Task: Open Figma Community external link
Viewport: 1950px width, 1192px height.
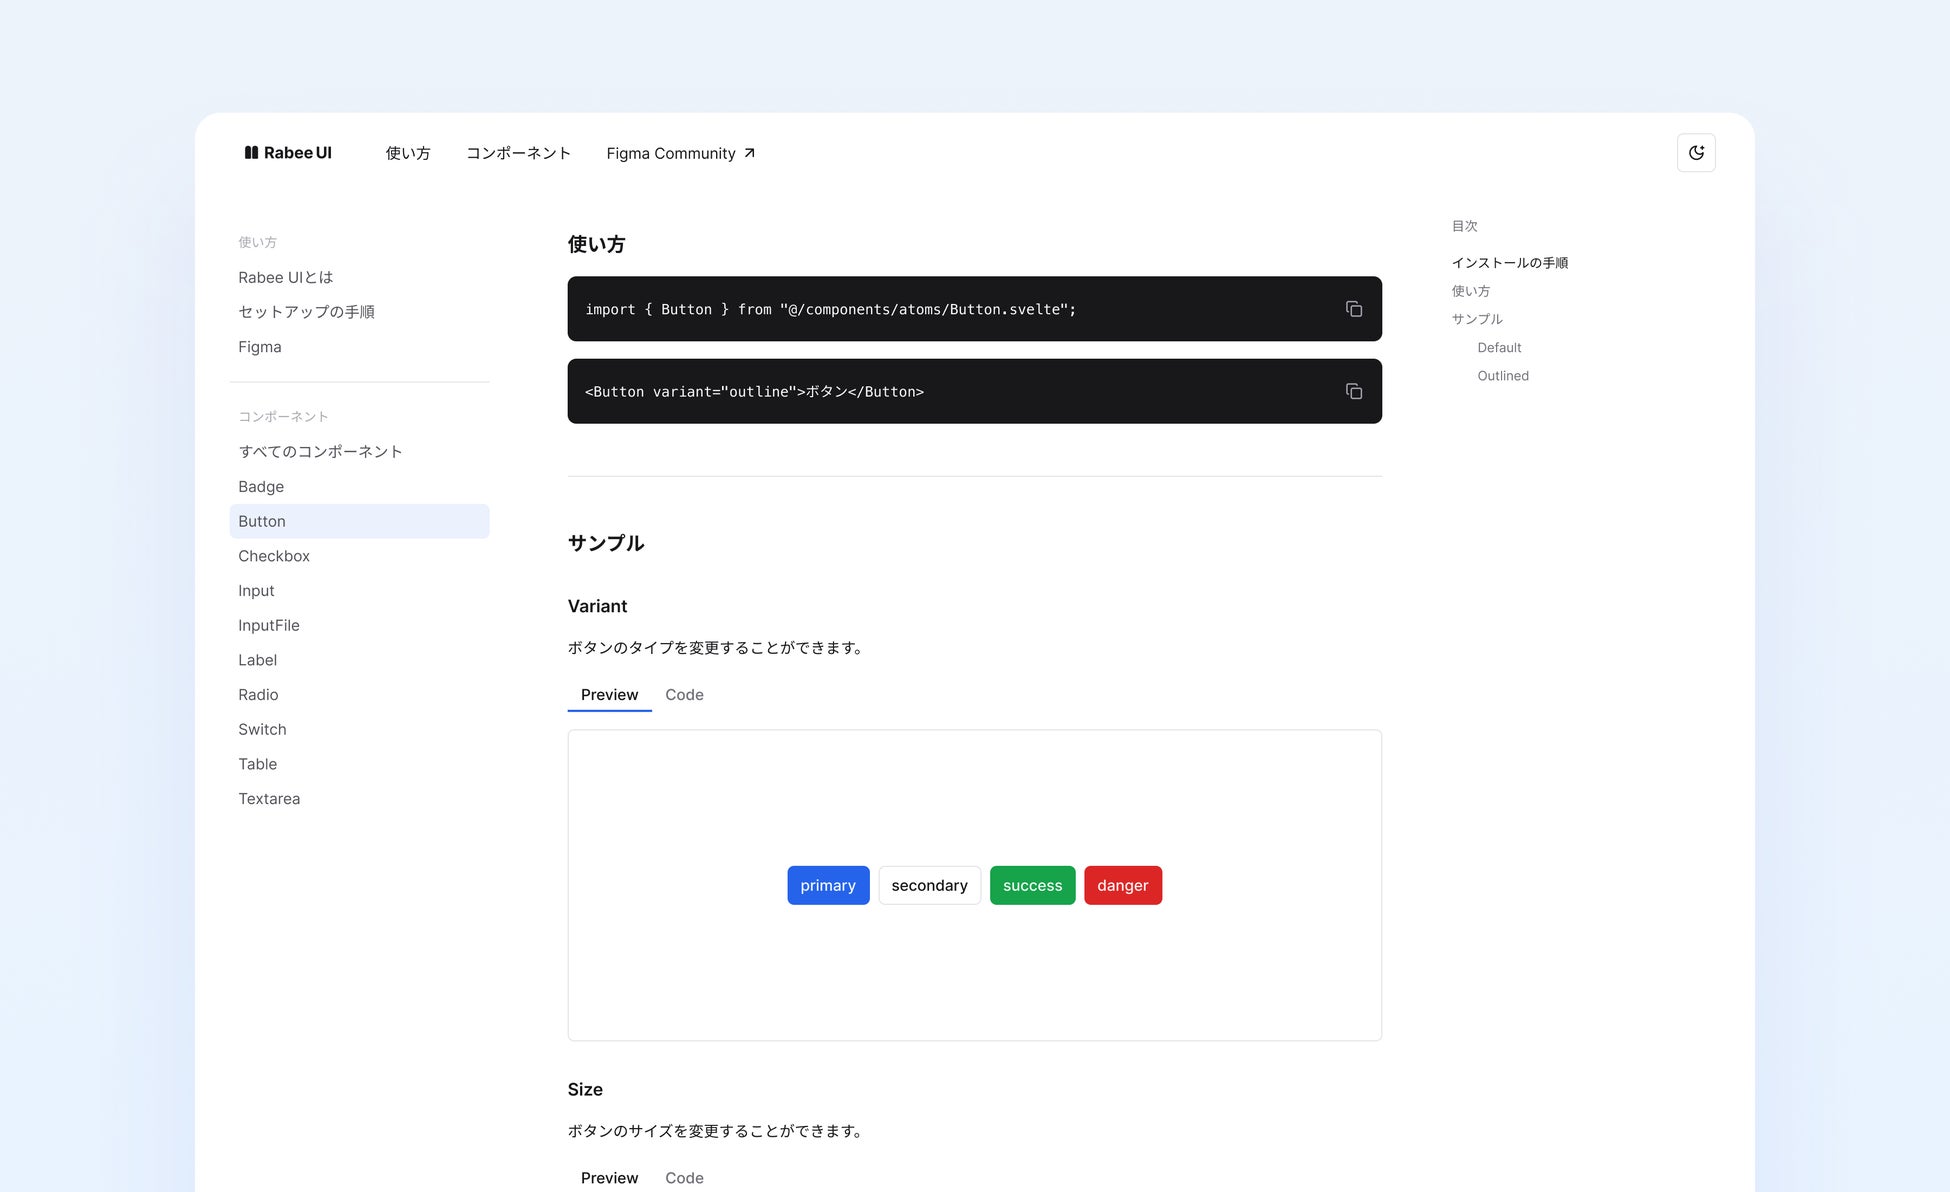Action: point(680,153)
